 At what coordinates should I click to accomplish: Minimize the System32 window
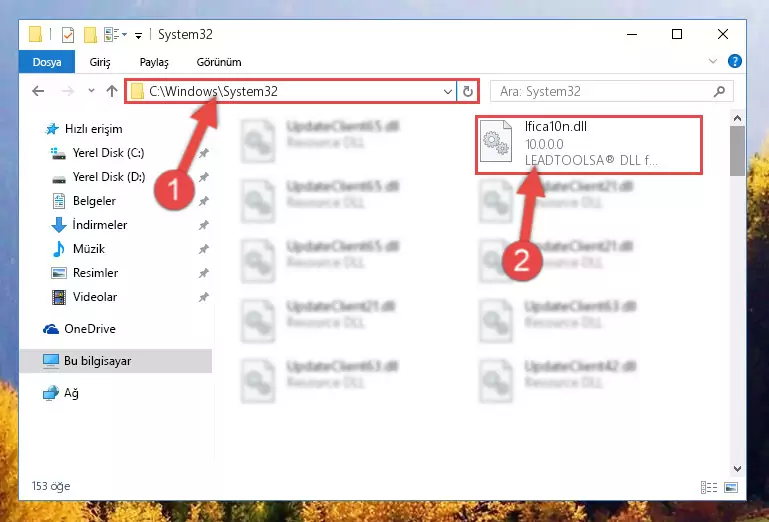click(632, 34)
